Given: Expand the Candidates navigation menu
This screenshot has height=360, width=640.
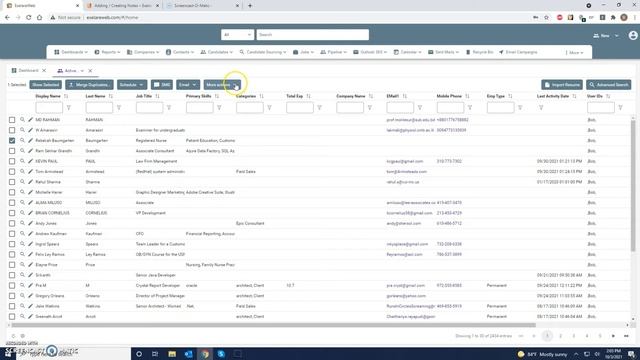Looking at the screenshot, I should (216, 52).
